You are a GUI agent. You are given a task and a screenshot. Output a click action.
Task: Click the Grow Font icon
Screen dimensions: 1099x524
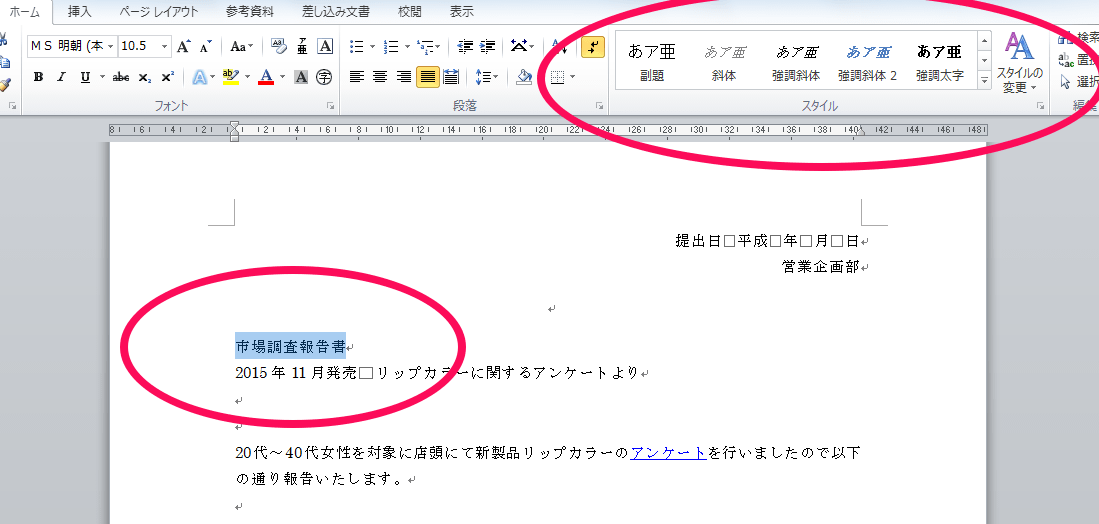click(184, 46)
